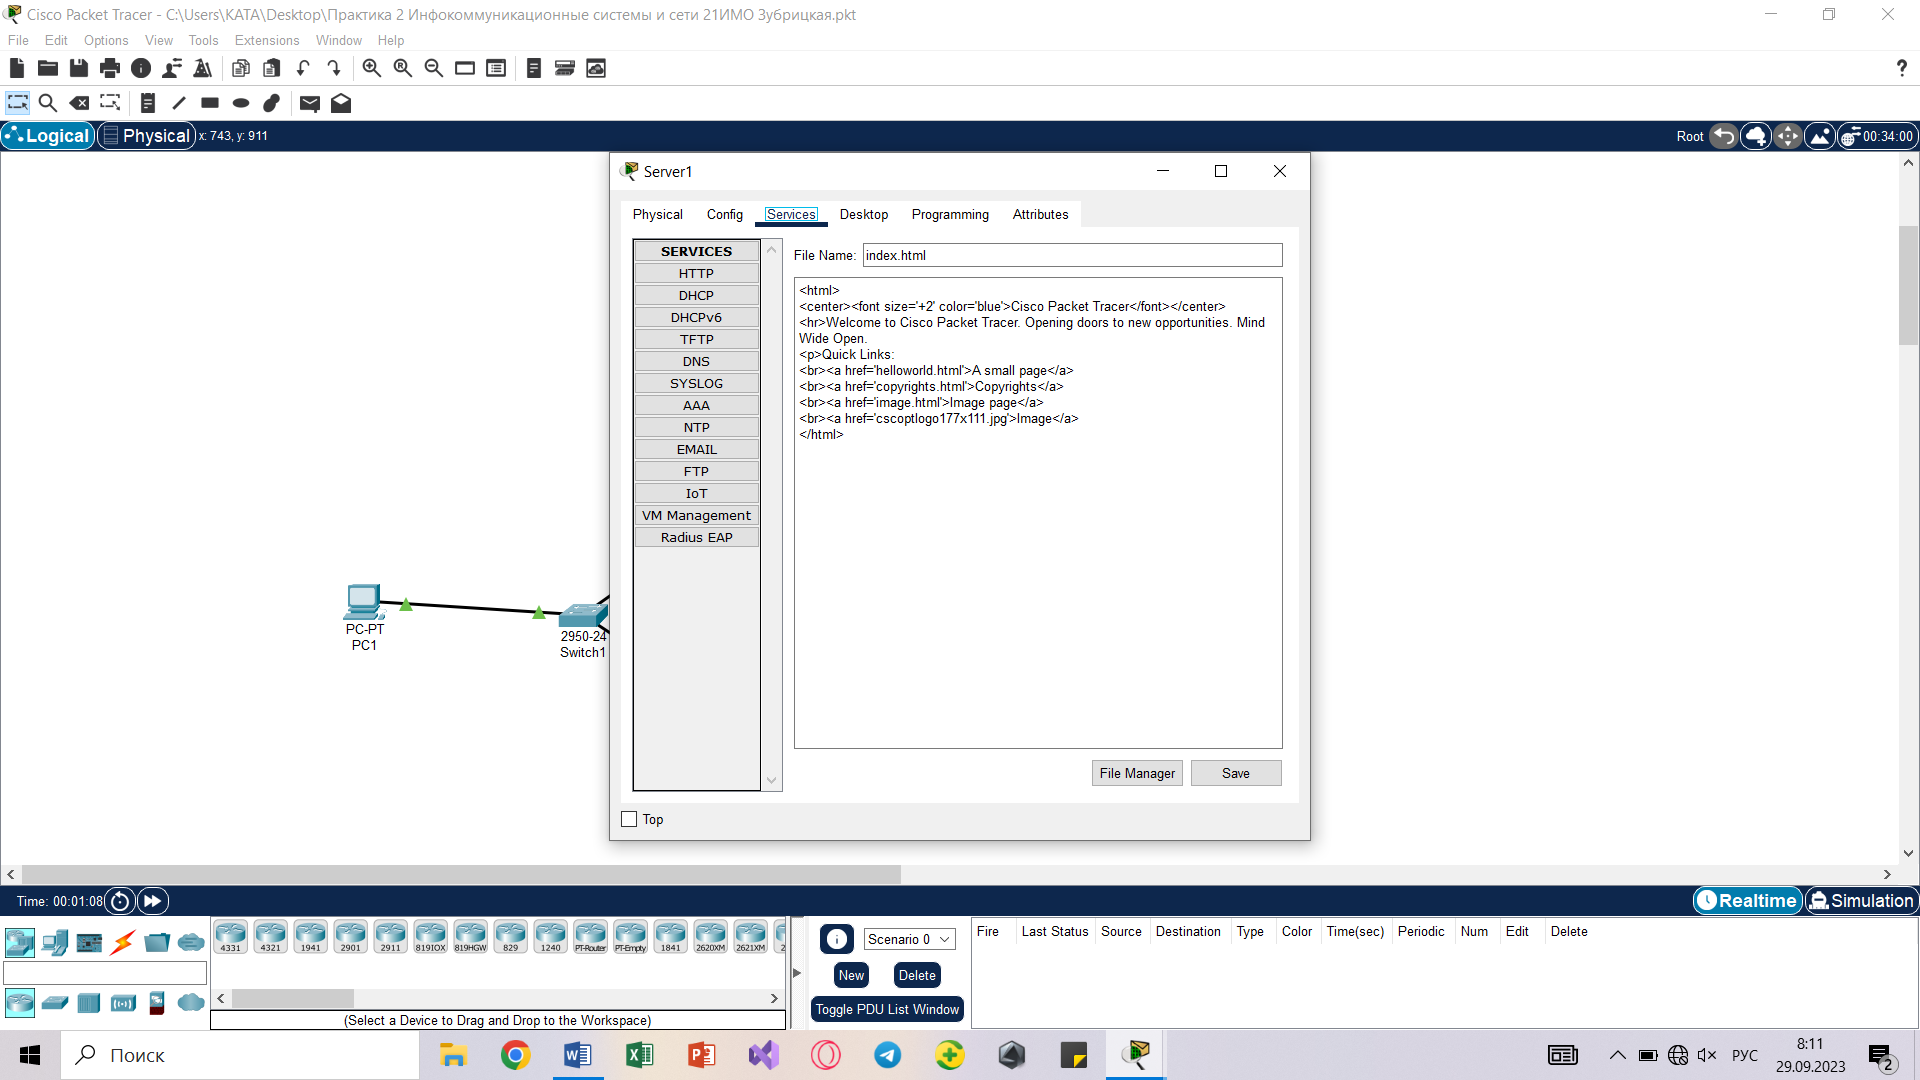1920x1080 pixels.
Task: Click Toggle PDU List Window
Action: pos(887,1009)
